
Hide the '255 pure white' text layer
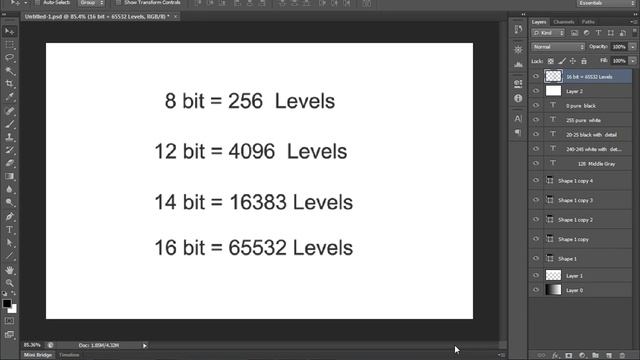tap(536, 120)
